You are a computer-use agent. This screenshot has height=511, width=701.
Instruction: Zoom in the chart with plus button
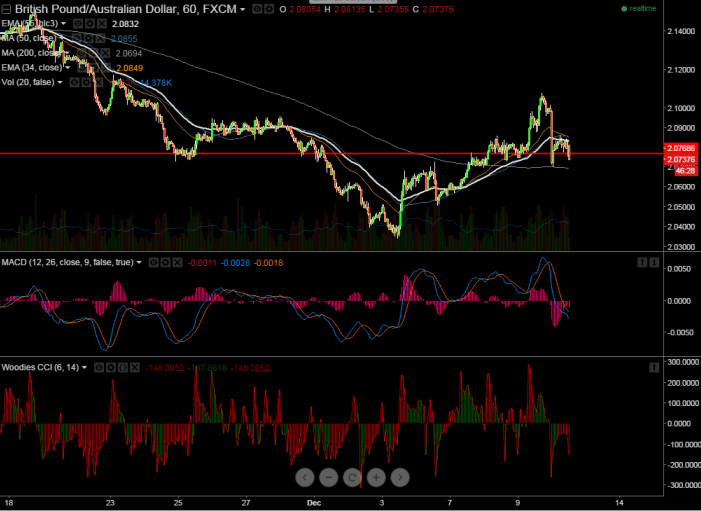(377, 477)
